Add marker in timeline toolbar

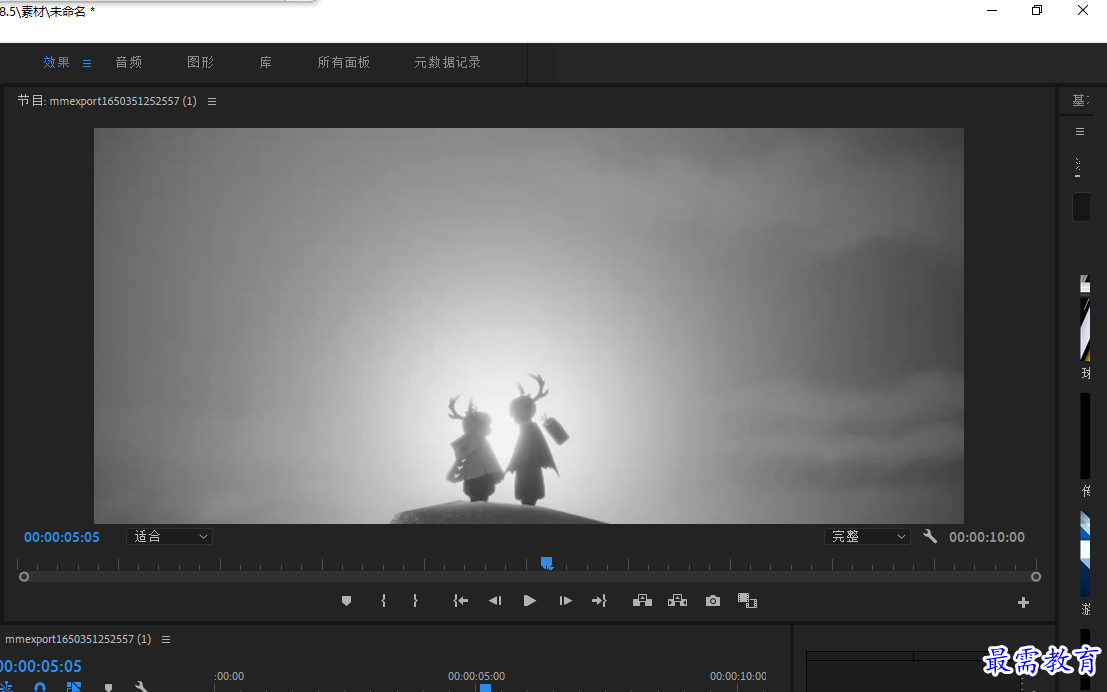pyautogui.click(x=108, y=688)
